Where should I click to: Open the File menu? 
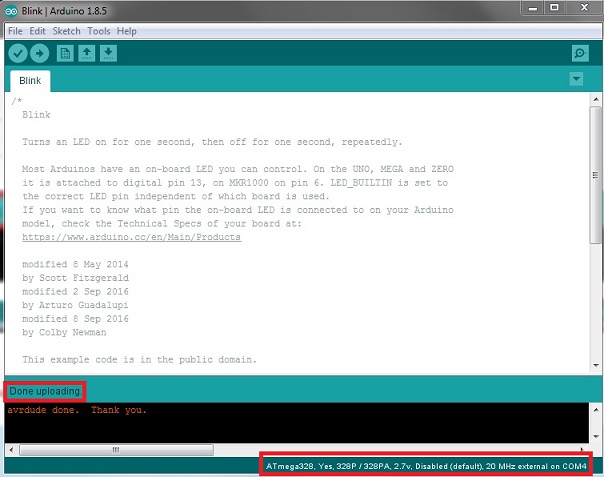point(15,31)
